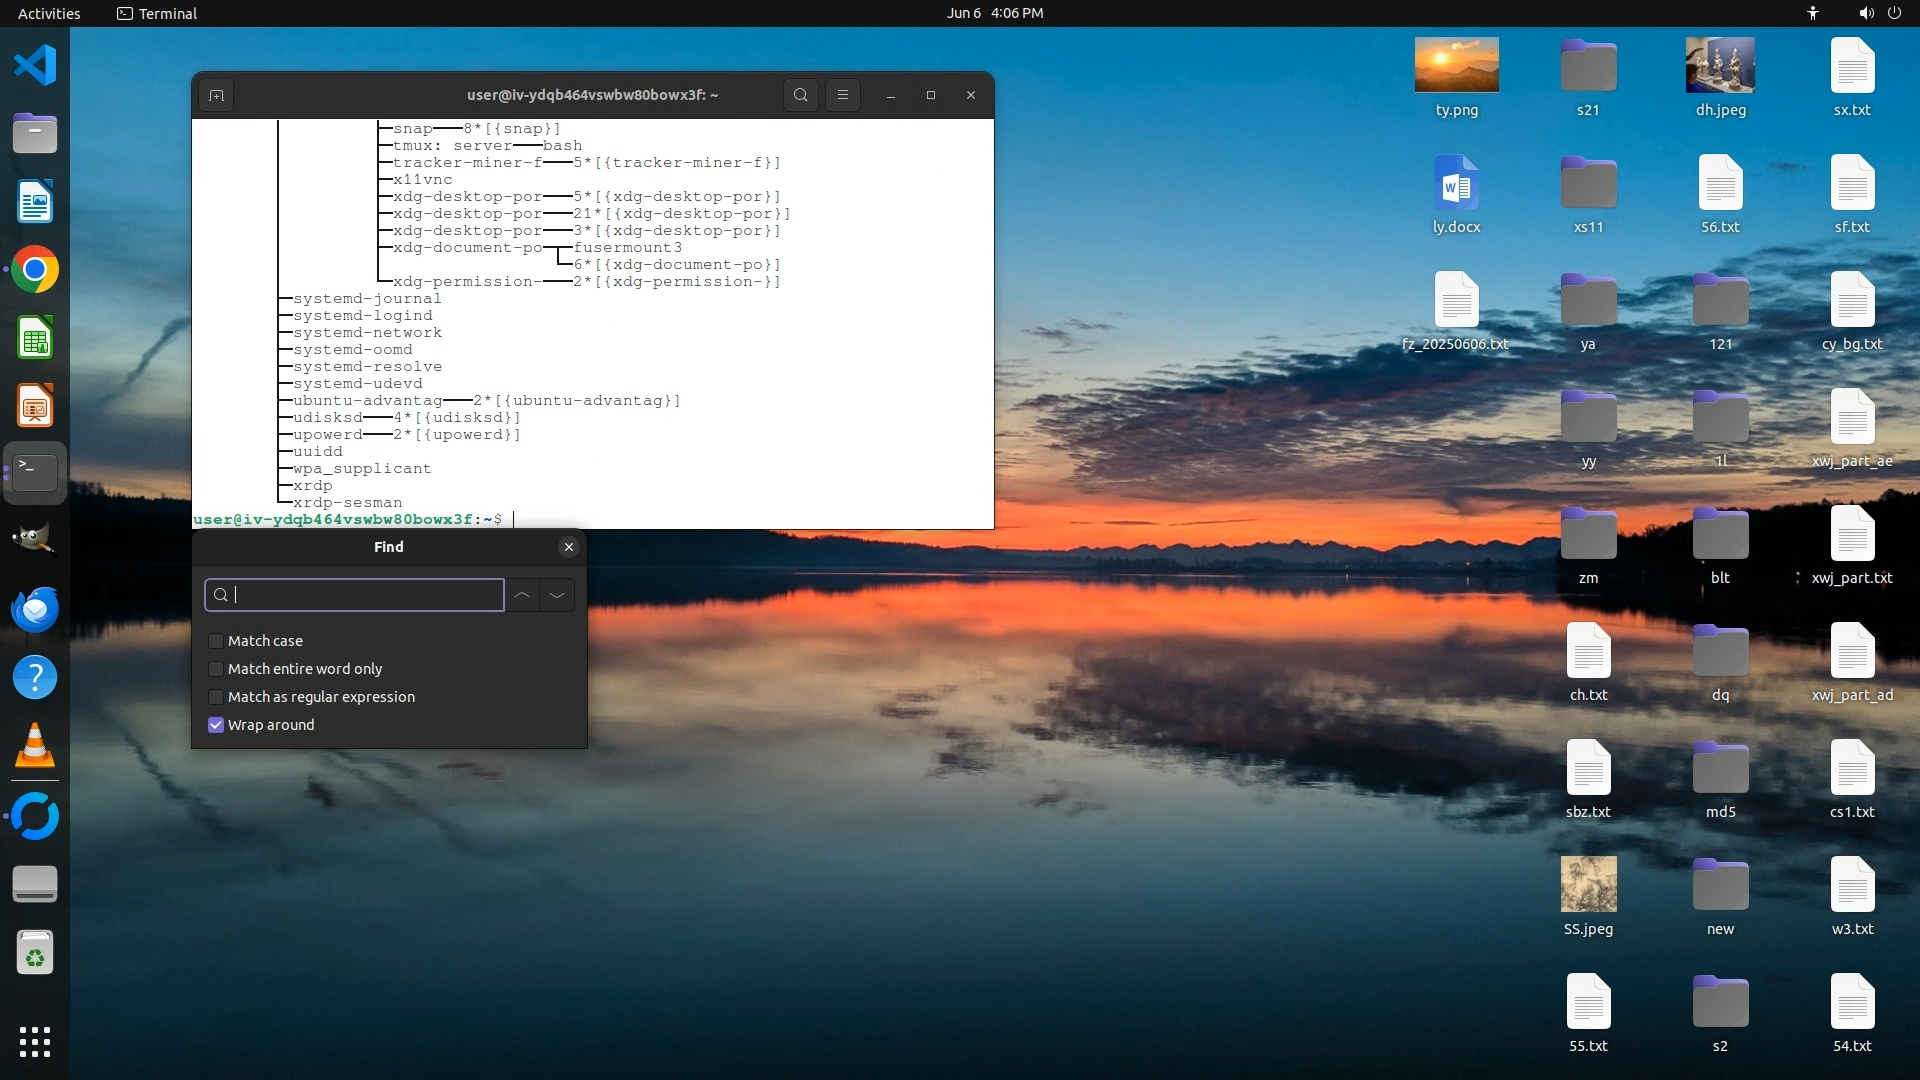This screenshot has height=1080, width=1920.
Task: Open Thunderbird mail from the dock
Action: click(x=35, y=609)
